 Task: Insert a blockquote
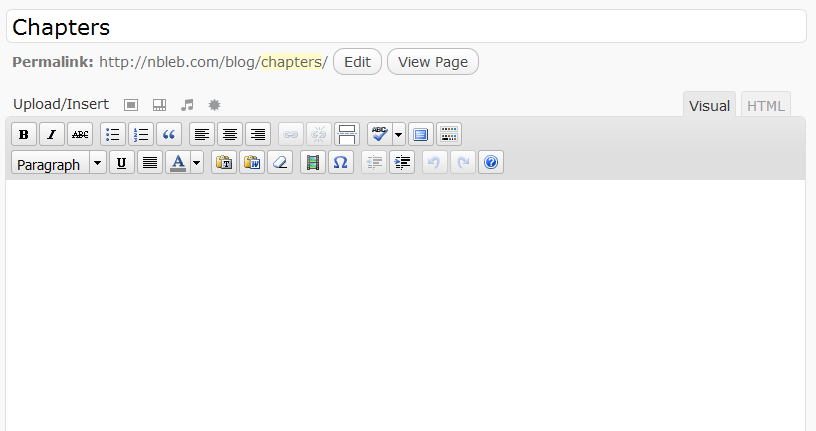169,135
